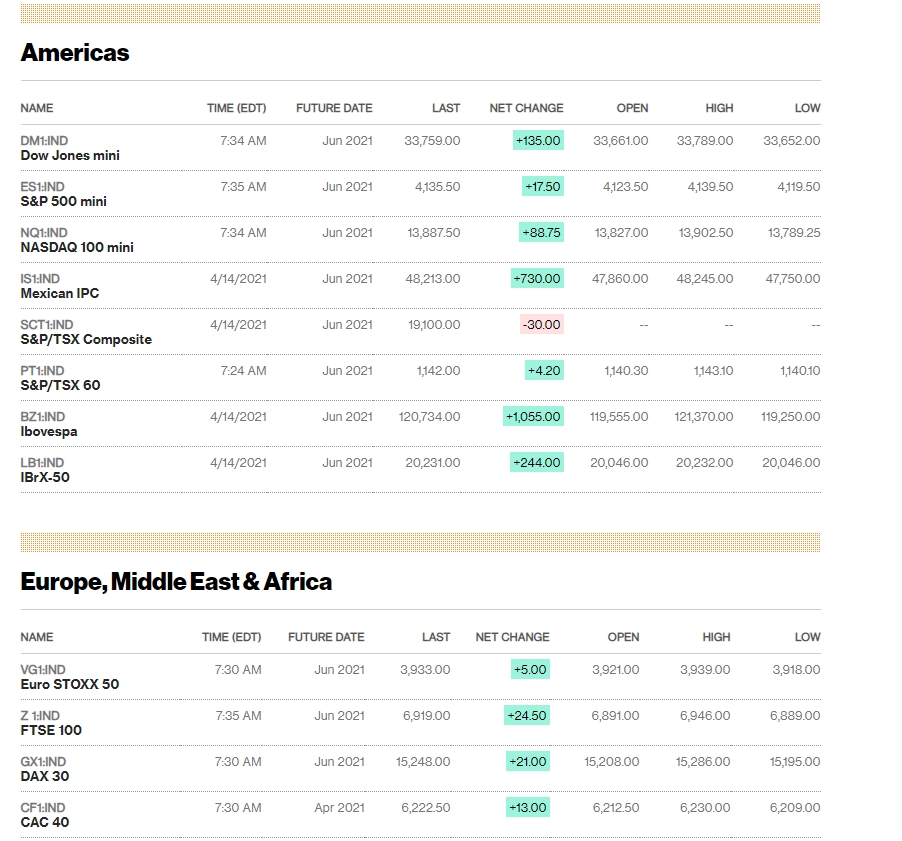Click the CAC 40 futures link
902x841 pixels.
(x=45, y=823)
